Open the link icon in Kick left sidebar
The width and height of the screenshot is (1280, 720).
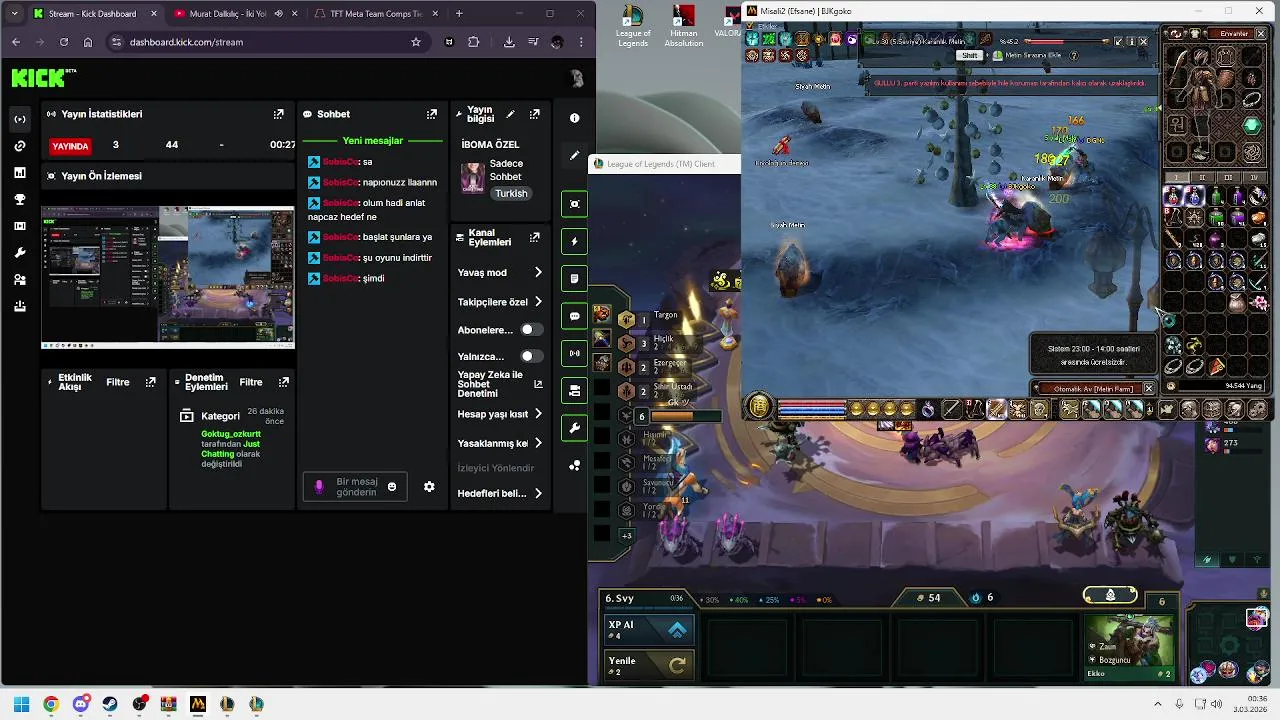[20, 146]
